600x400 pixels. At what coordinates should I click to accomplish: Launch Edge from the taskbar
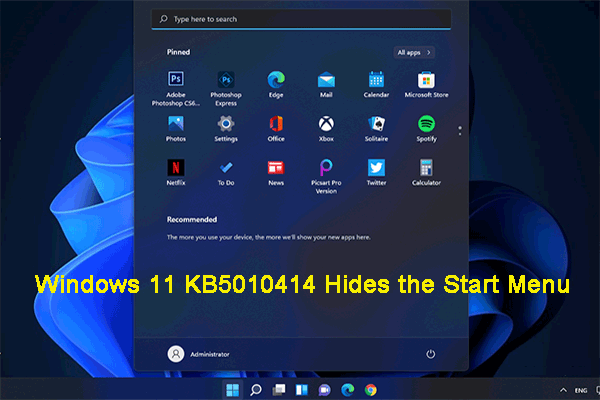[x=347, y=390]
